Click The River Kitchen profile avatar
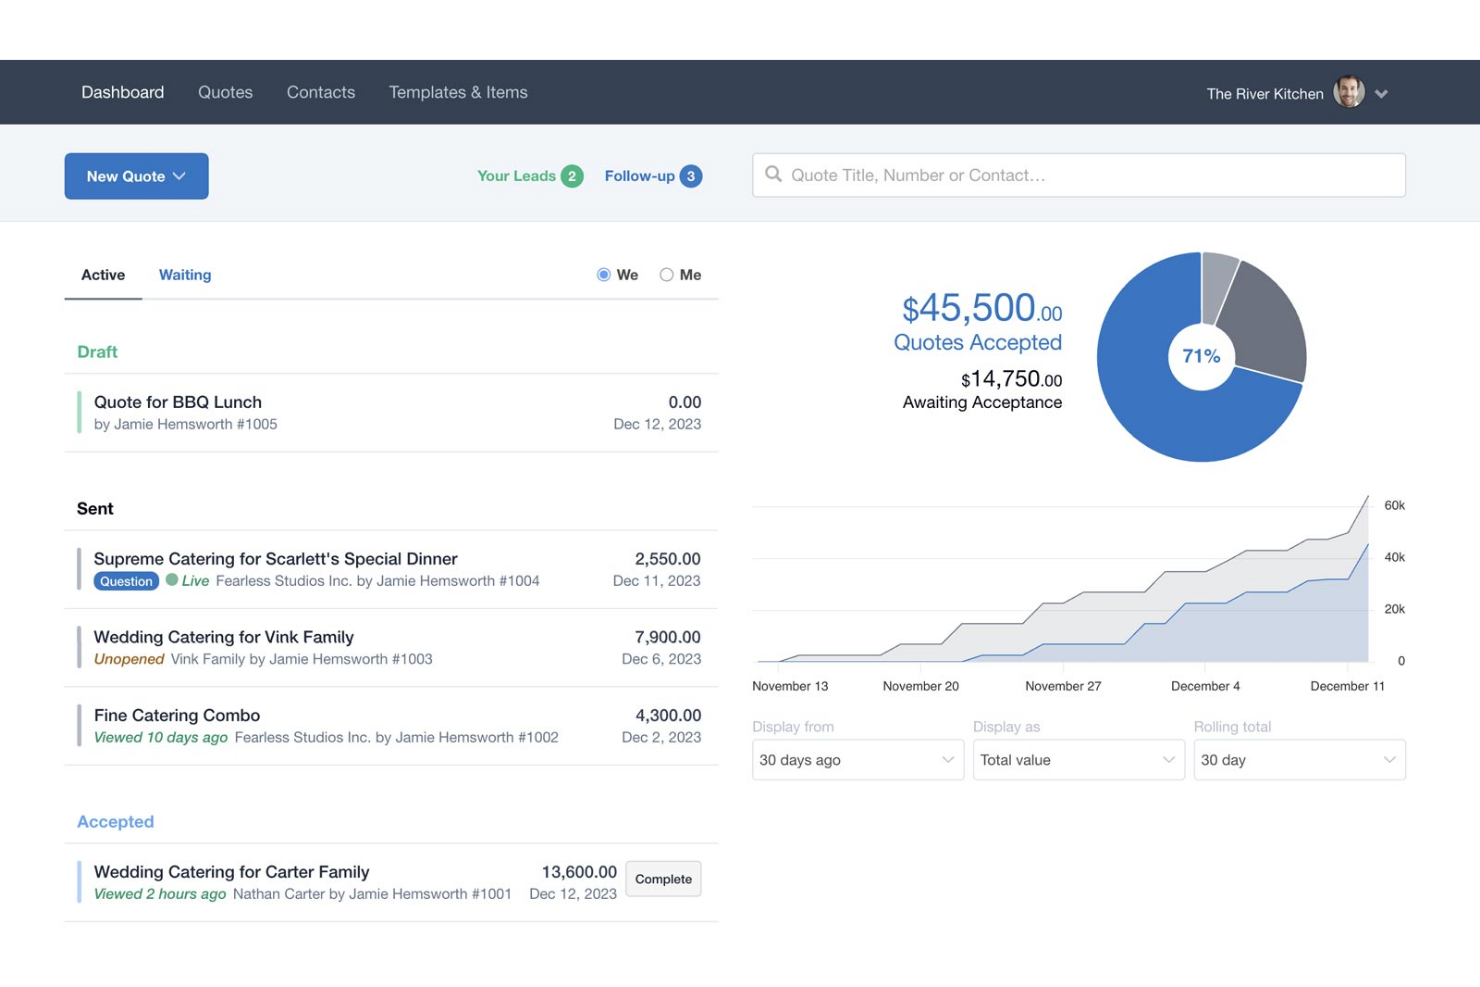Image resolution: width=1480 pixels, height=987 pixels. coord(1348,91)
